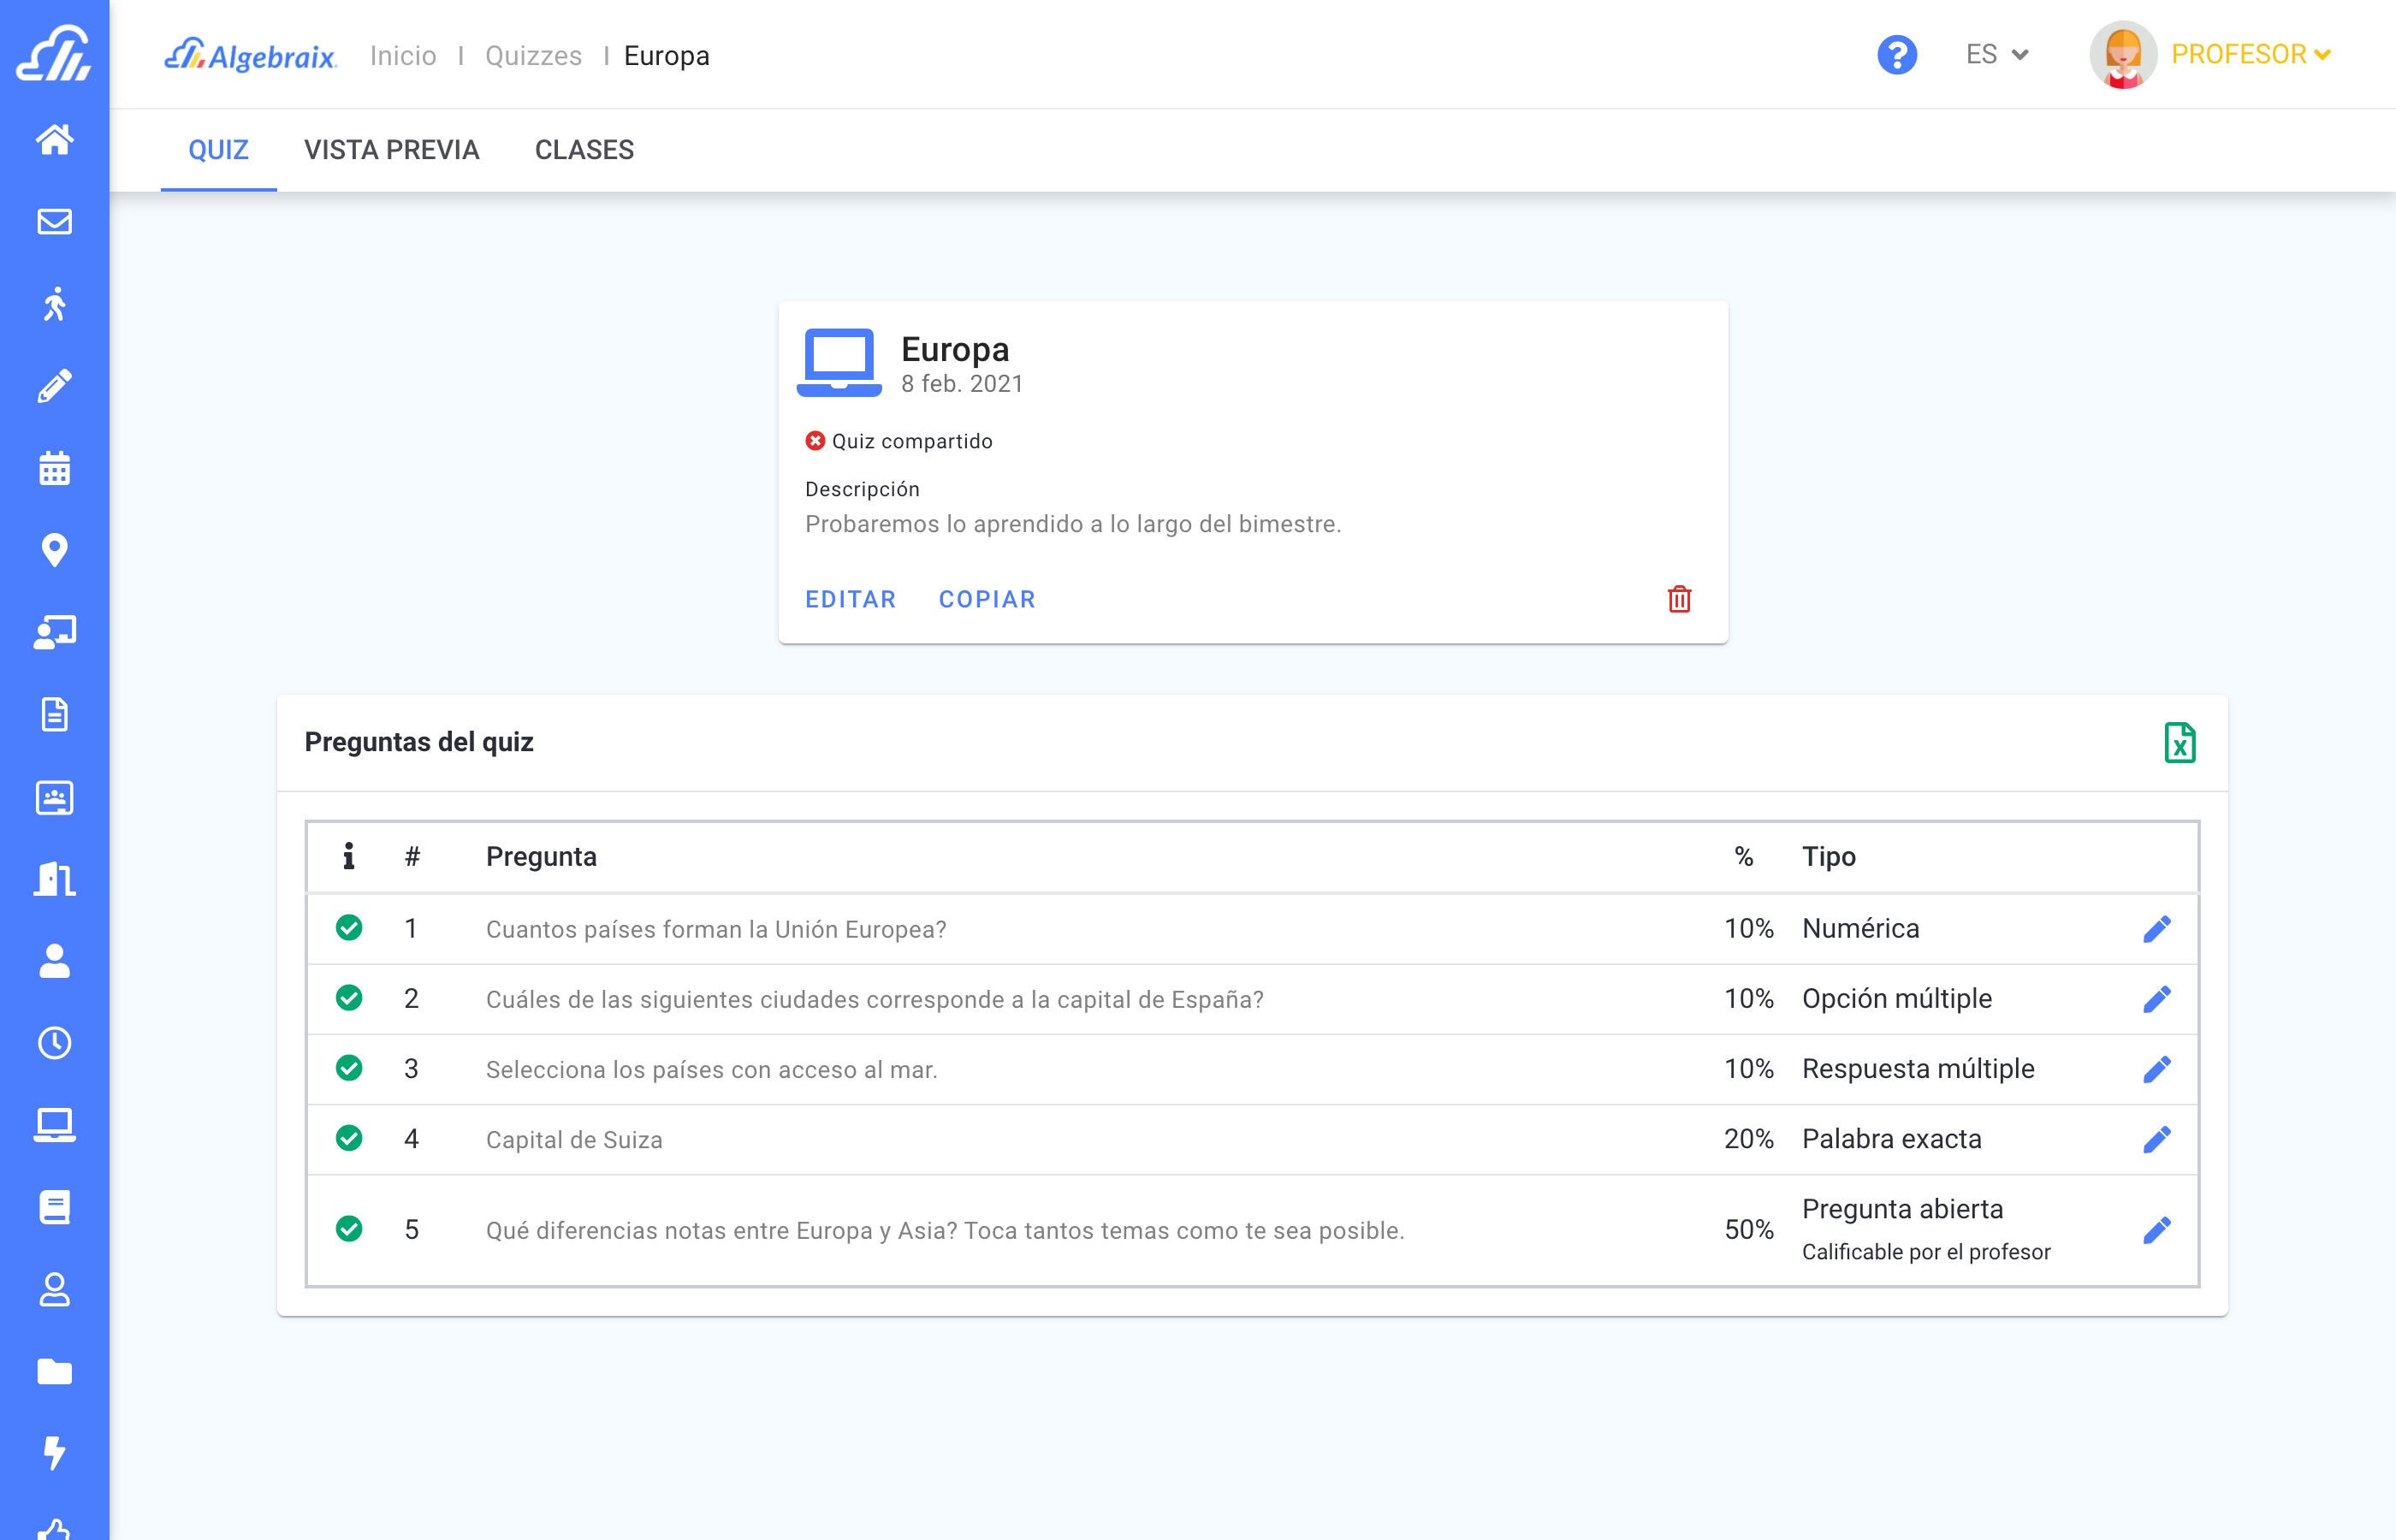The width and height of the screenshot is (2396, 1540).
Task: Edit question 4 with the pencil icon
Action: [2157, 1139]
